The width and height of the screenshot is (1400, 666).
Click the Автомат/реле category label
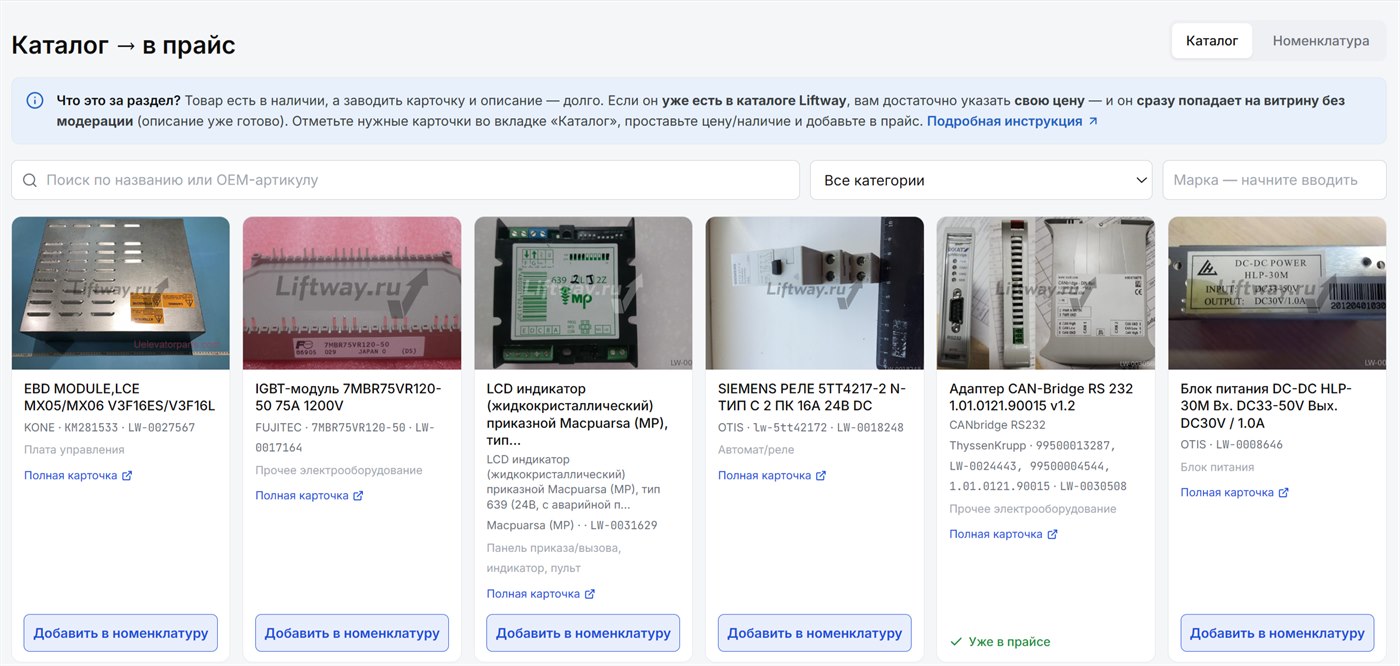point(756,450)
